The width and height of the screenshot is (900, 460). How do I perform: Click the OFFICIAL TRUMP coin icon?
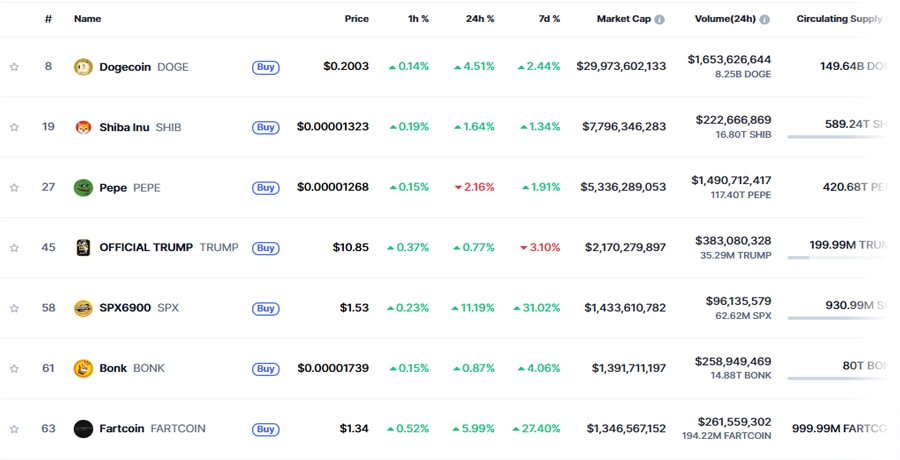pos(83,247)
